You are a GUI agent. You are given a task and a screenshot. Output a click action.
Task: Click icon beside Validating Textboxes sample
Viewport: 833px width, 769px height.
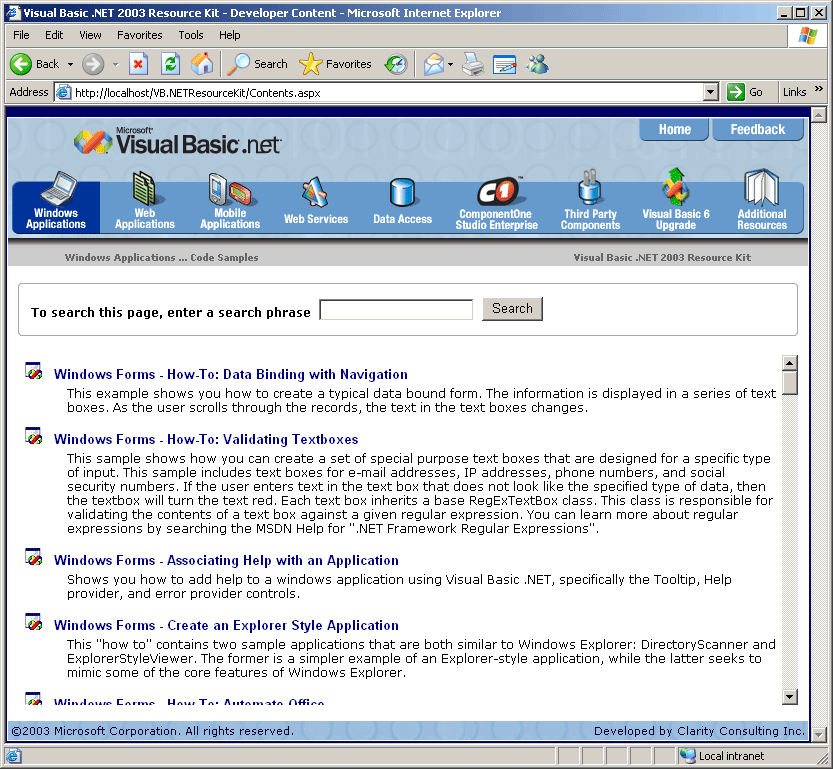(33, 435)
